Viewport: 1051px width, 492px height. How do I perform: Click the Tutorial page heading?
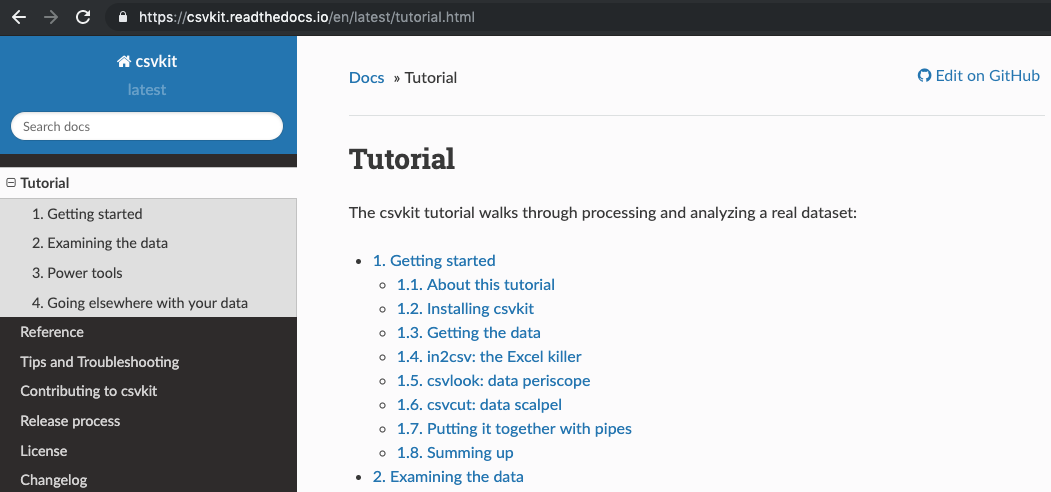[402, 159]
